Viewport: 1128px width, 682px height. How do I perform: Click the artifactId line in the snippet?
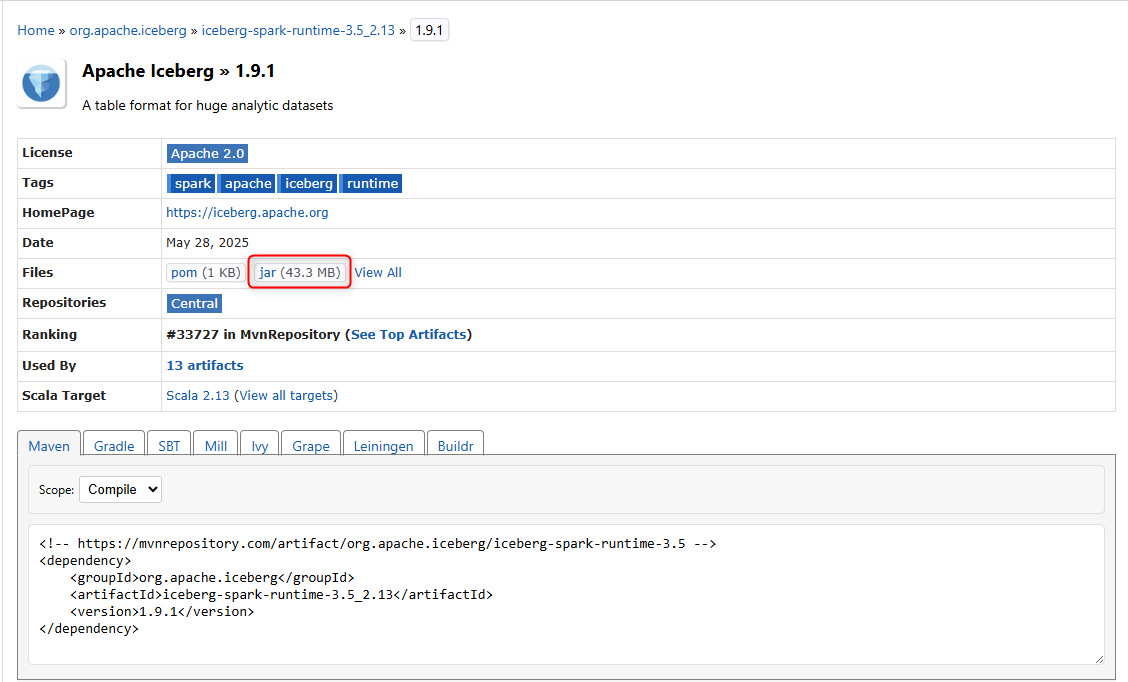click(281, 594)
